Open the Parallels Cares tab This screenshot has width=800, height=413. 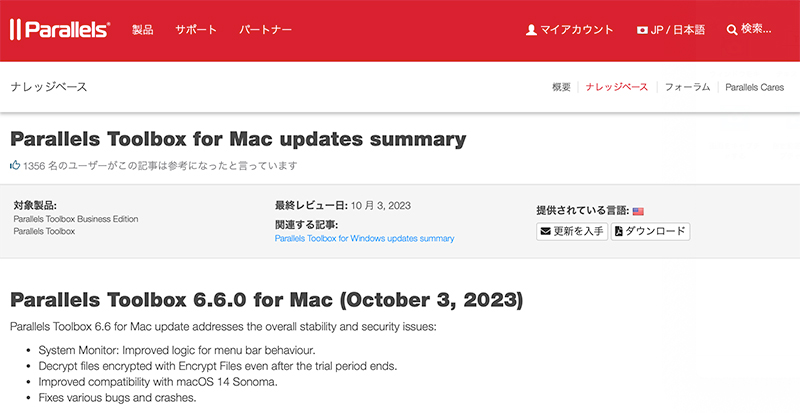(x=755, y=87)
